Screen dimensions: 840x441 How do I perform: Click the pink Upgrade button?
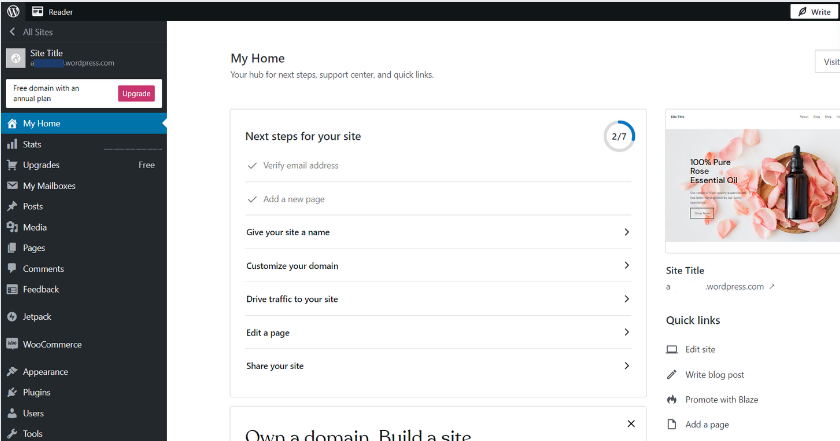(136, 93)
